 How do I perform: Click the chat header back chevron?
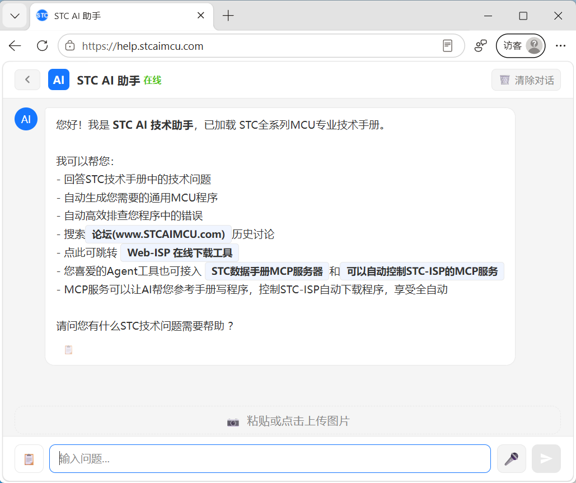27,80
